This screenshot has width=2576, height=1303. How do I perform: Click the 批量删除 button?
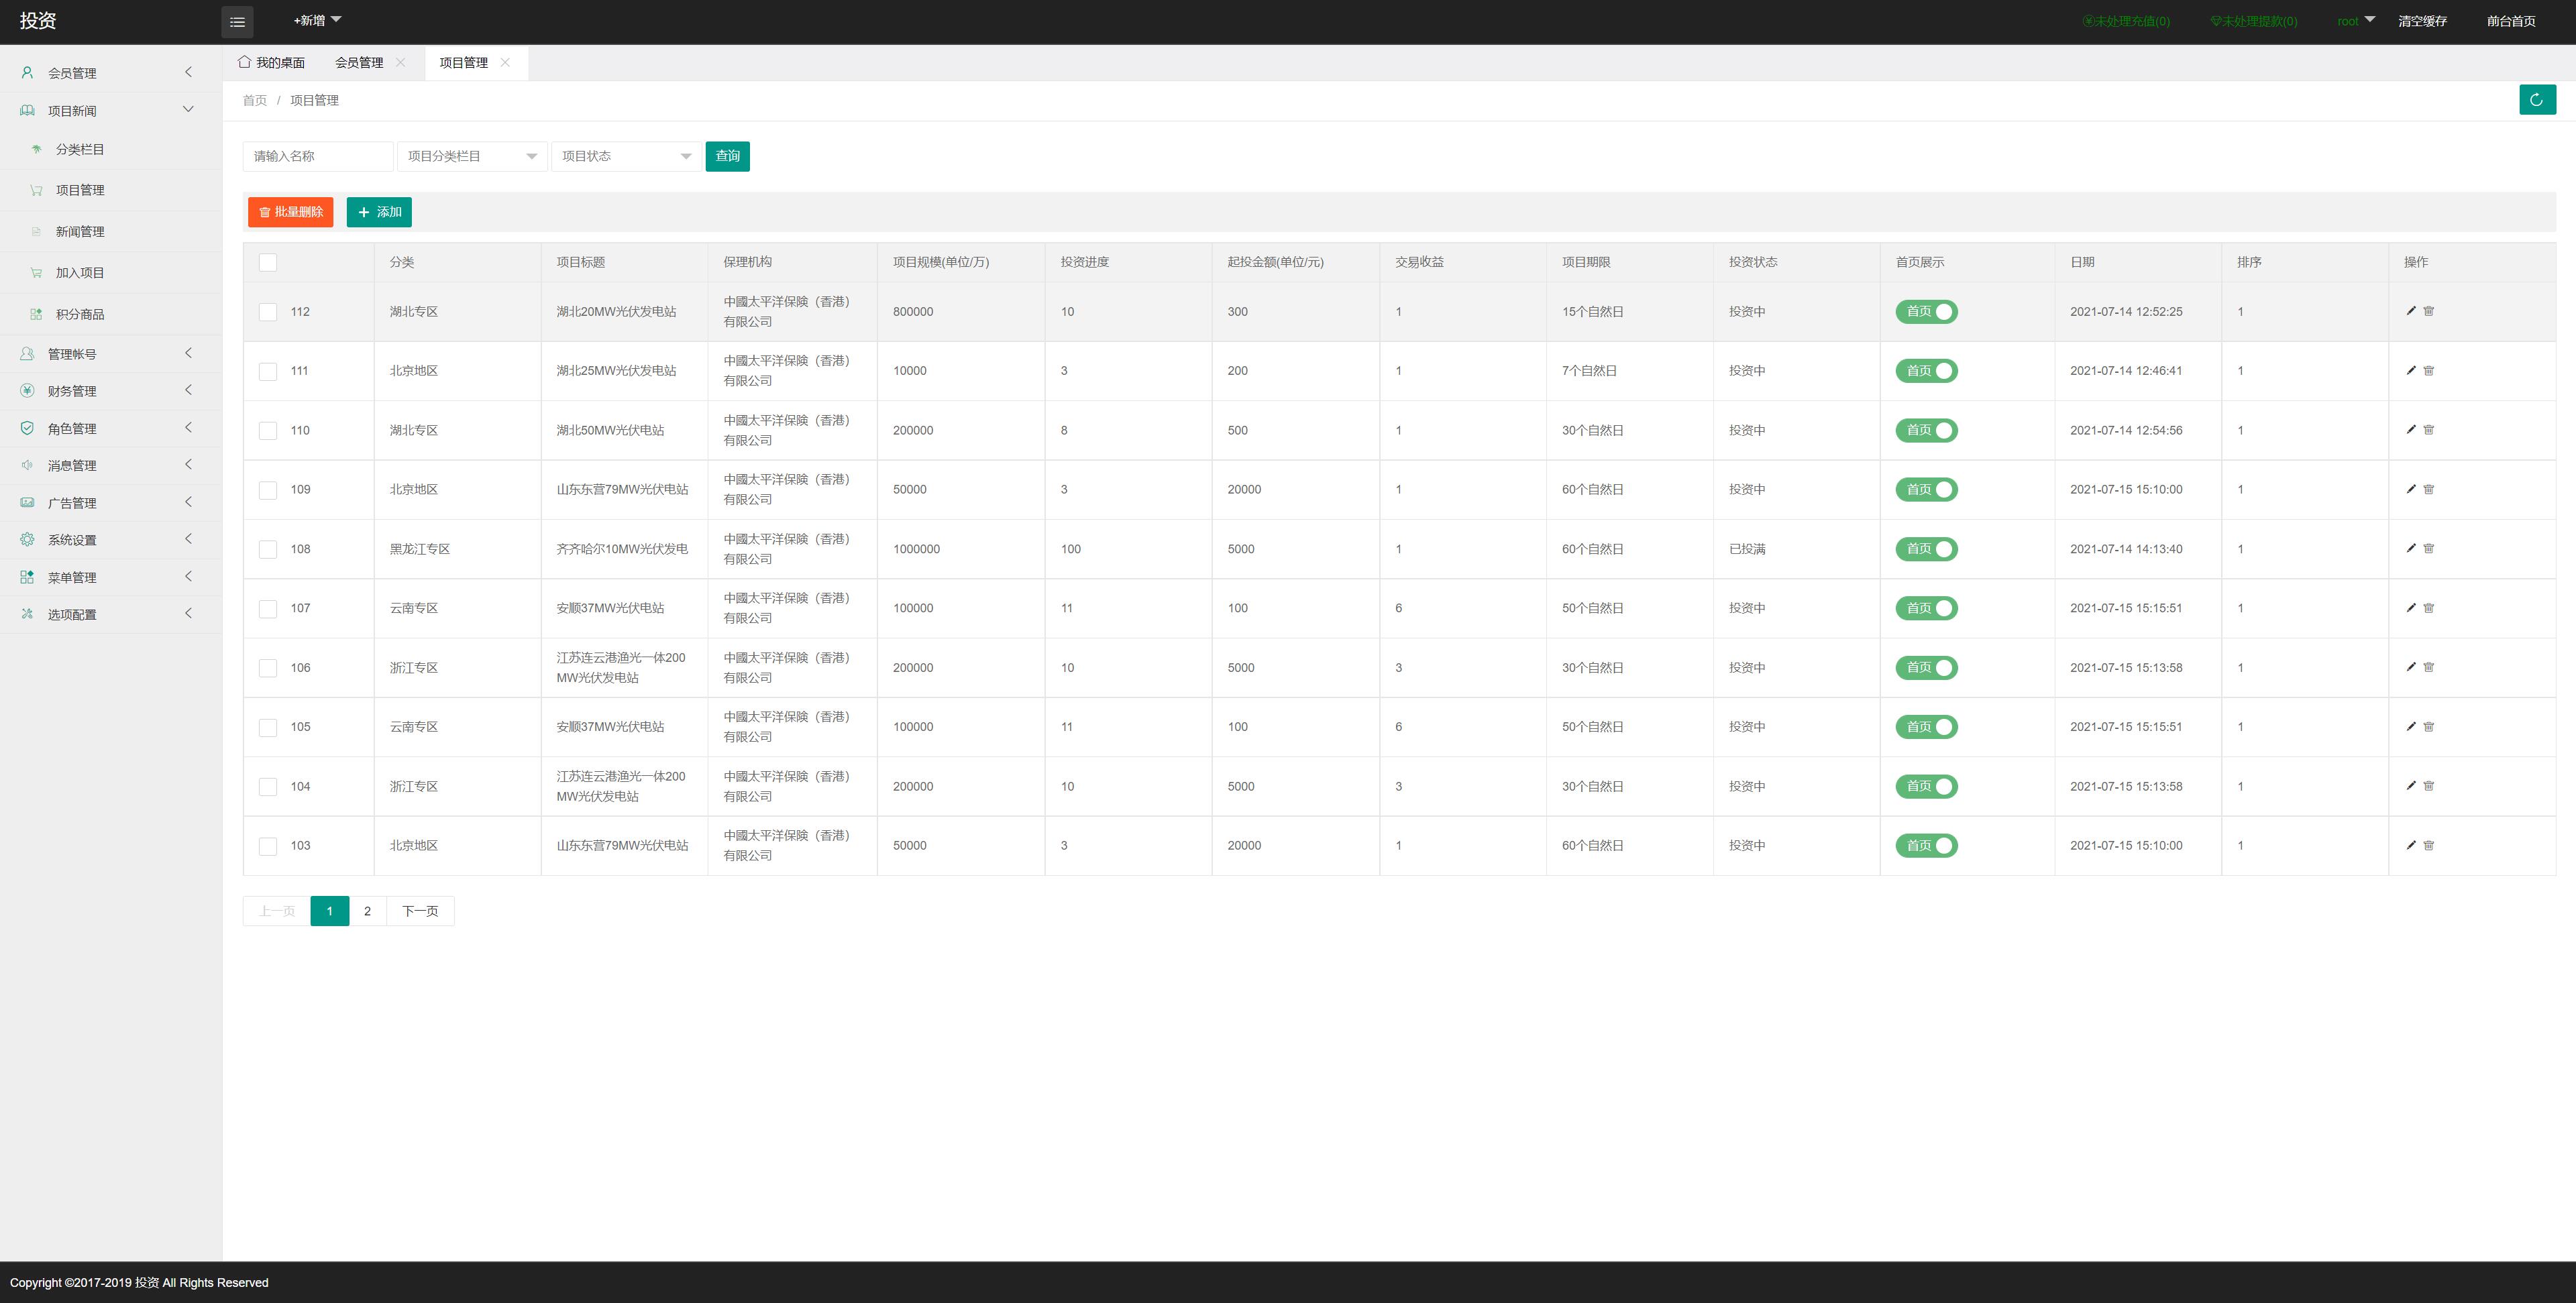[290, 212]
